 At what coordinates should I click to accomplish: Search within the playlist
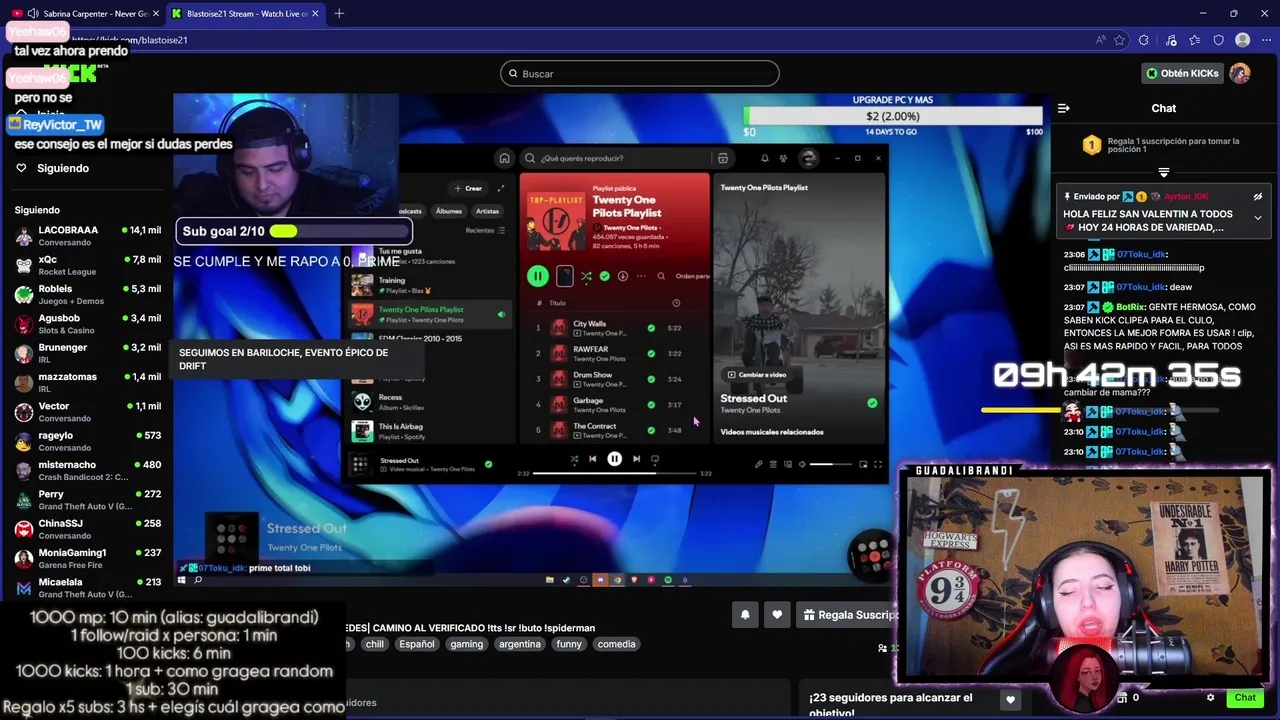coord(661,276)
